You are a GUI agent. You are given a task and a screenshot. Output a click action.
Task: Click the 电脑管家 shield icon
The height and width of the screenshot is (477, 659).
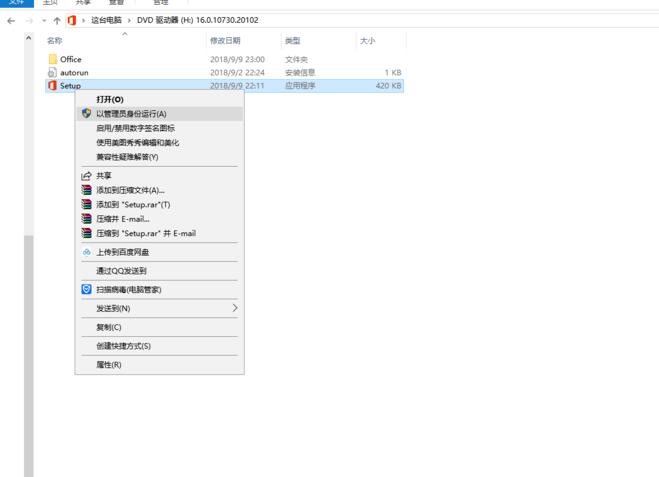87,289
